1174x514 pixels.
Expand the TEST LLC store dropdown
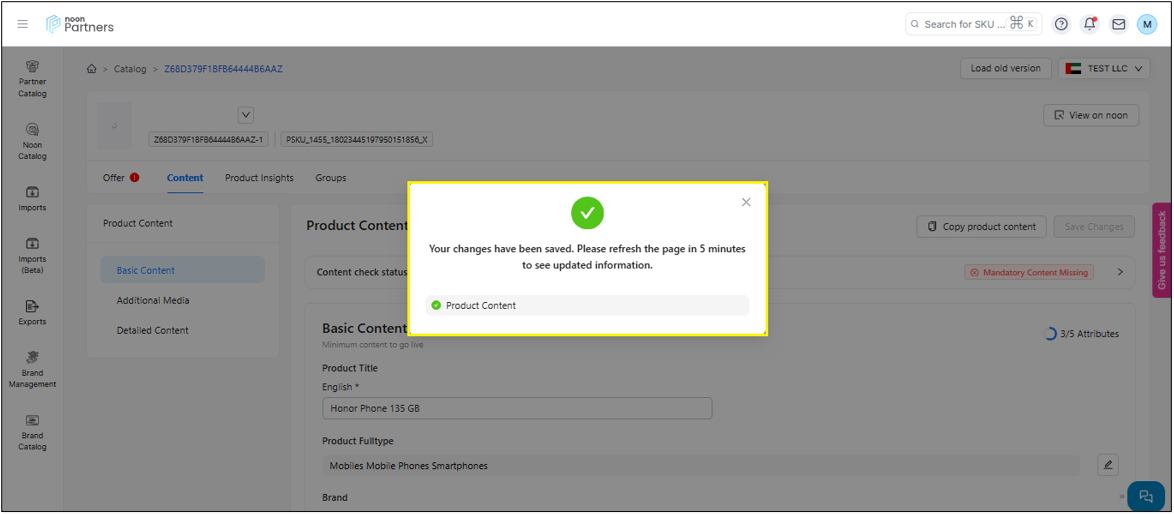[1103, 69]
